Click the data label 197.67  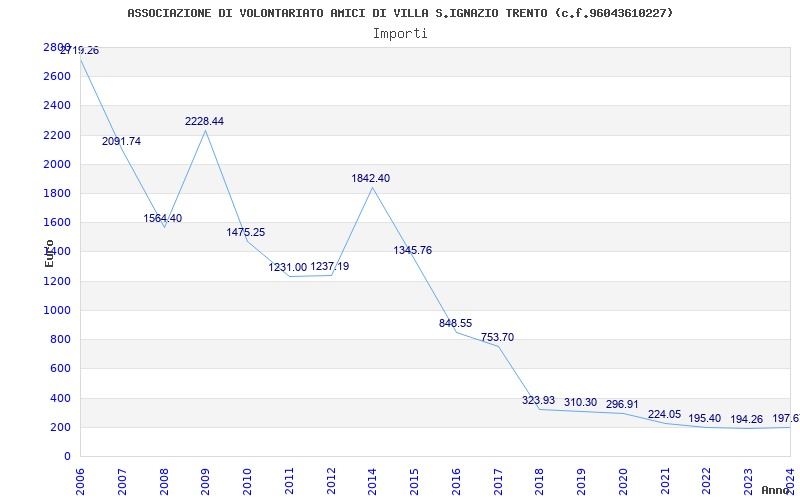point(786,418)
